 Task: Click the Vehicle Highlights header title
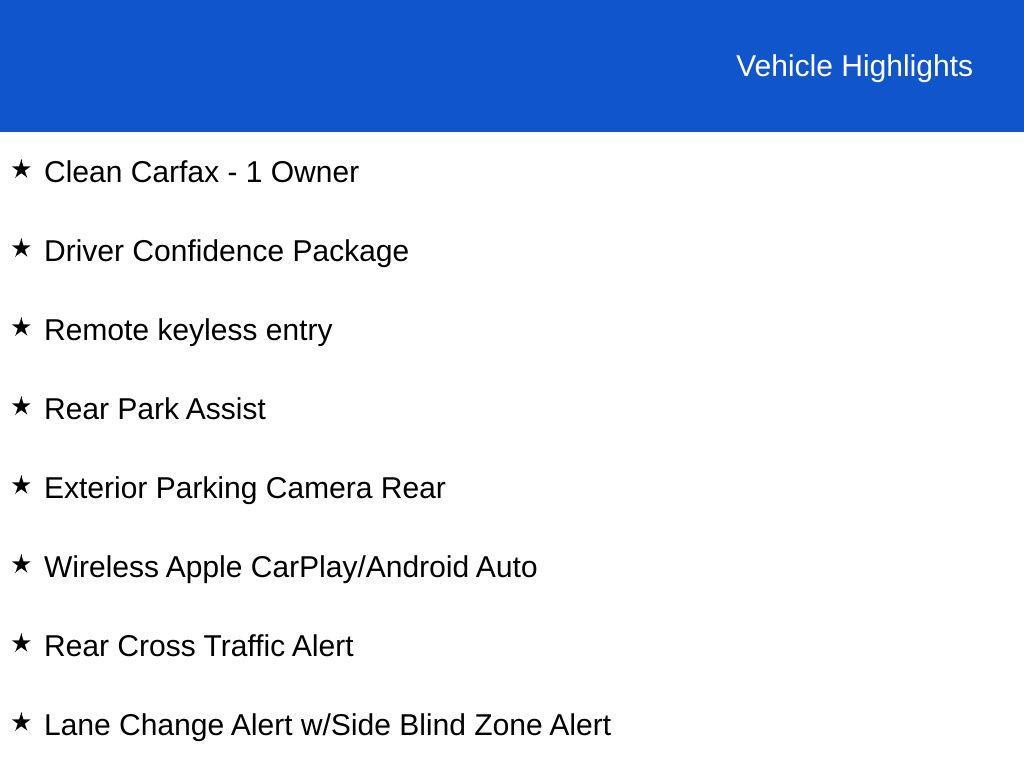click(x=854, y=66)
